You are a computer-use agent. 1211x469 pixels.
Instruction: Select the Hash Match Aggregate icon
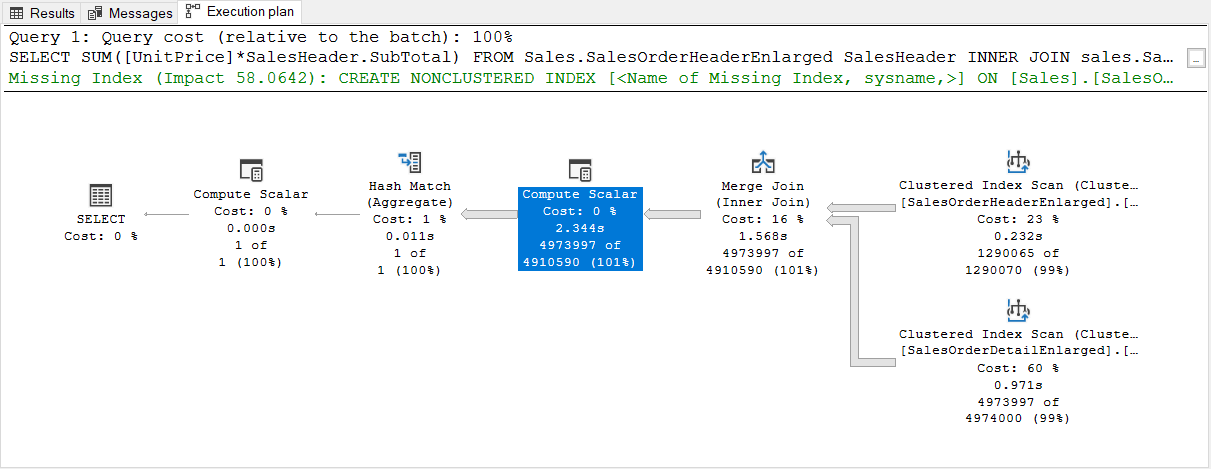[x=410, y=163]
